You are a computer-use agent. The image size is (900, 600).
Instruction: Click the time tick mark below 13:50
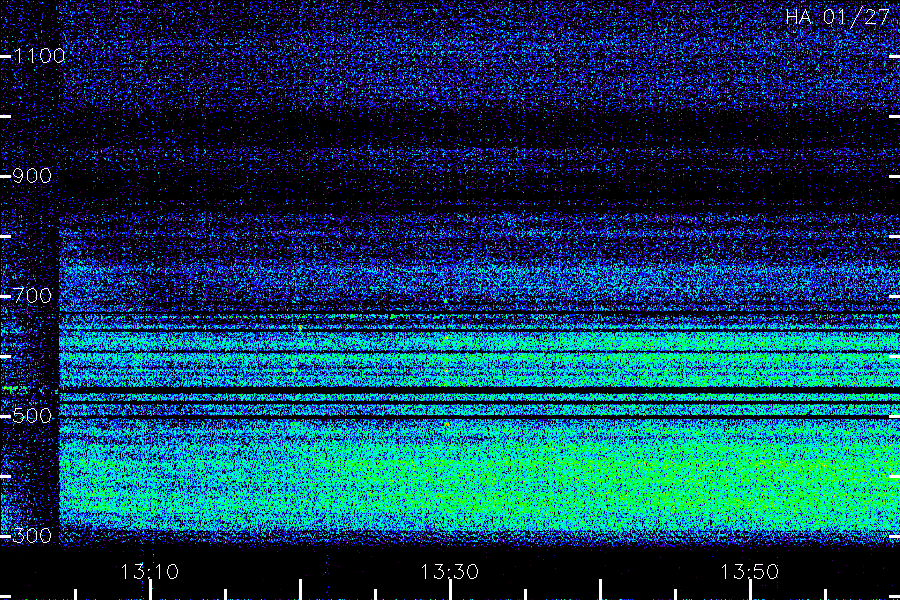click(750, 590)
